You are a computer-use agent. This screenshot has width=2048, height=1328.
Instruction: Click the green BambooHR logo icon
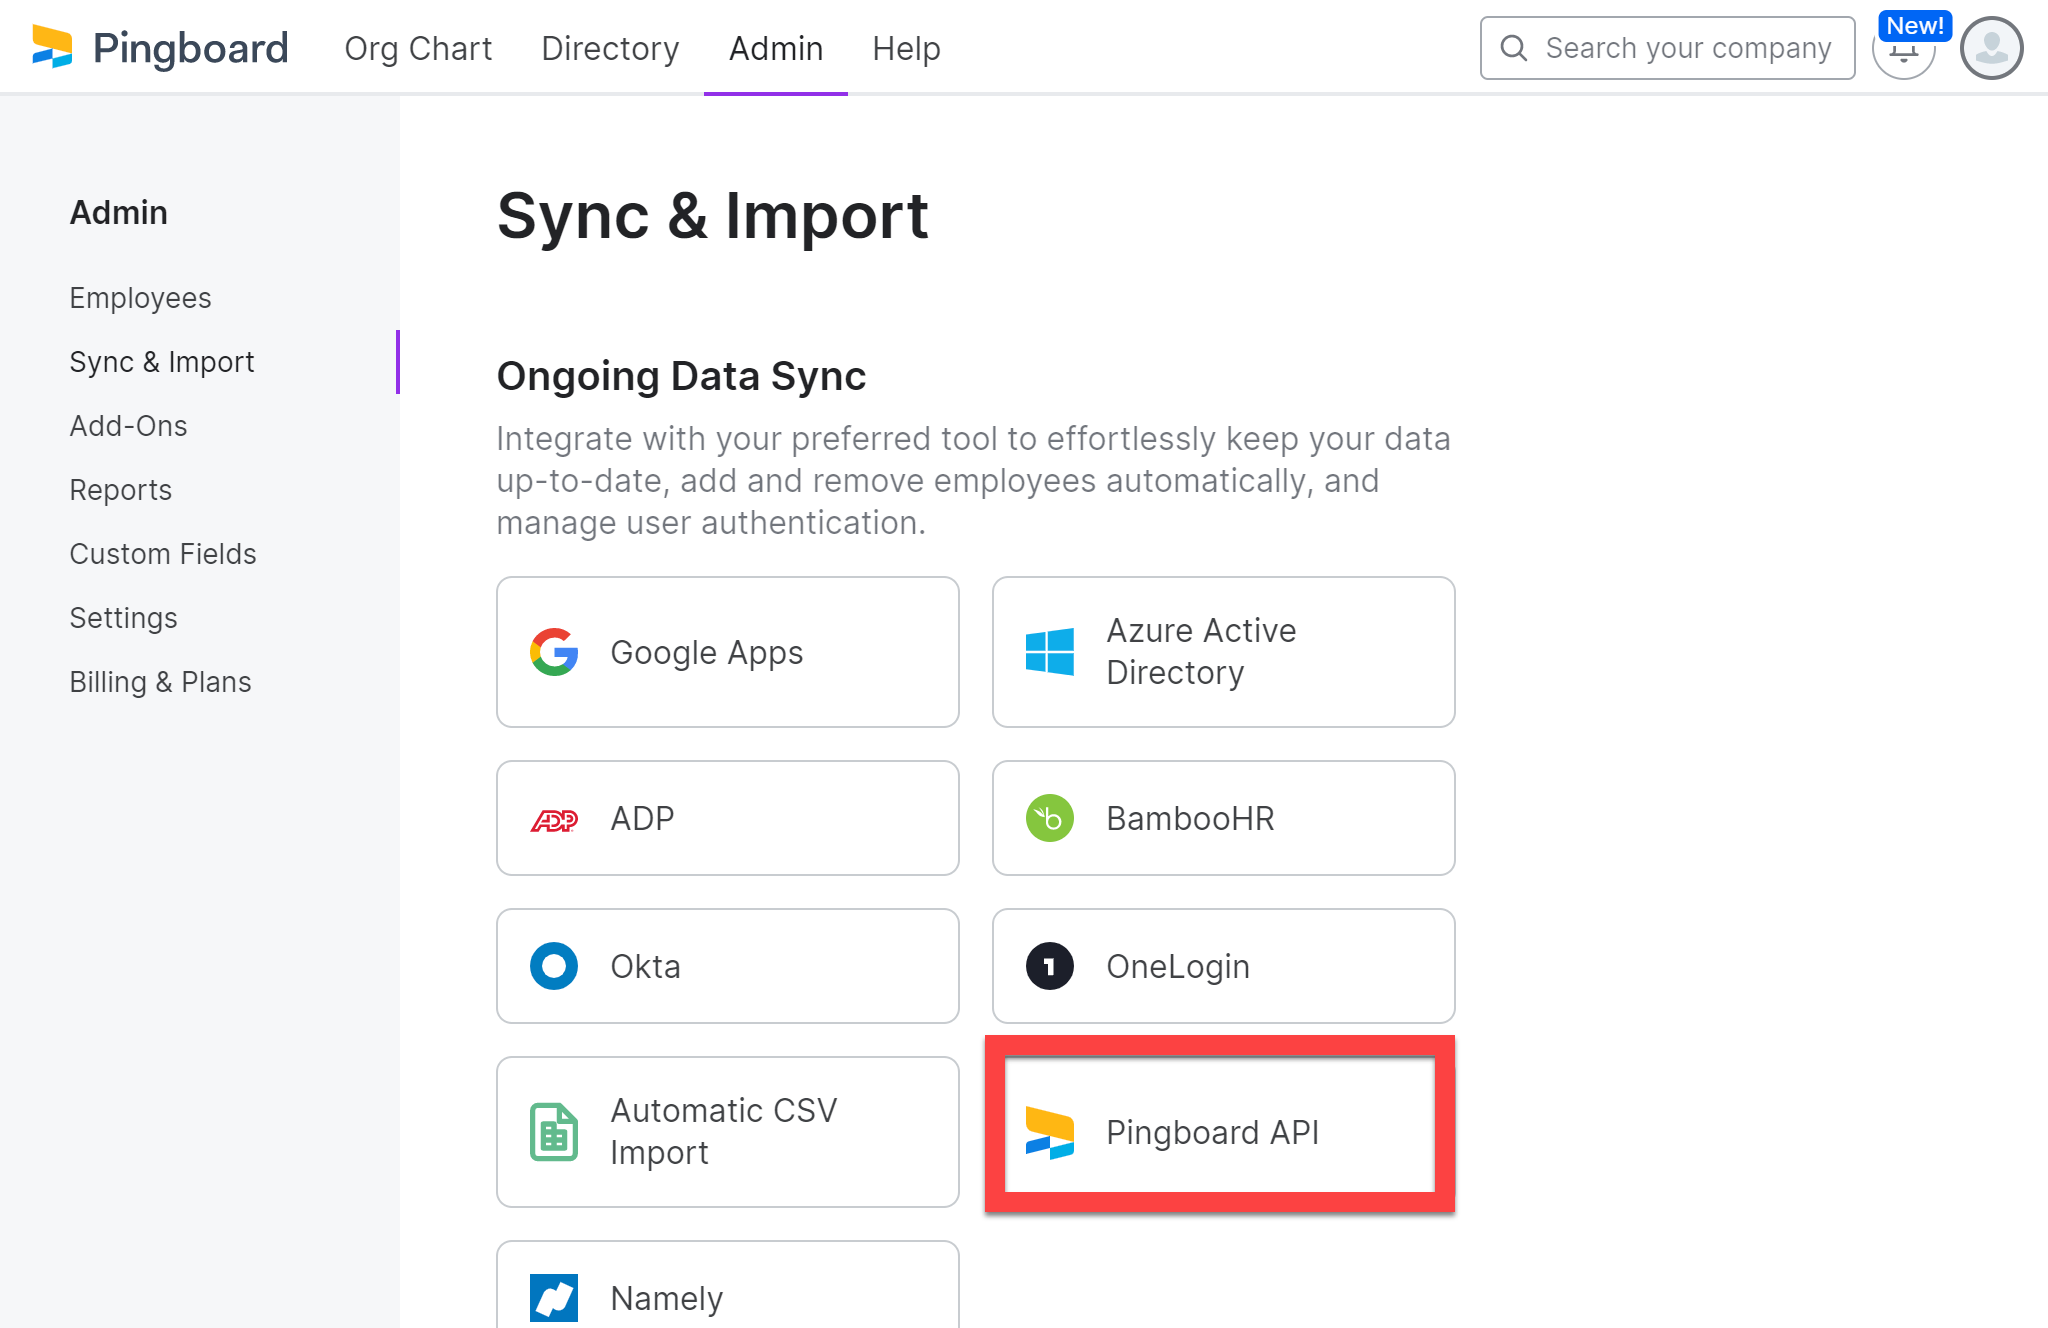1050,818
